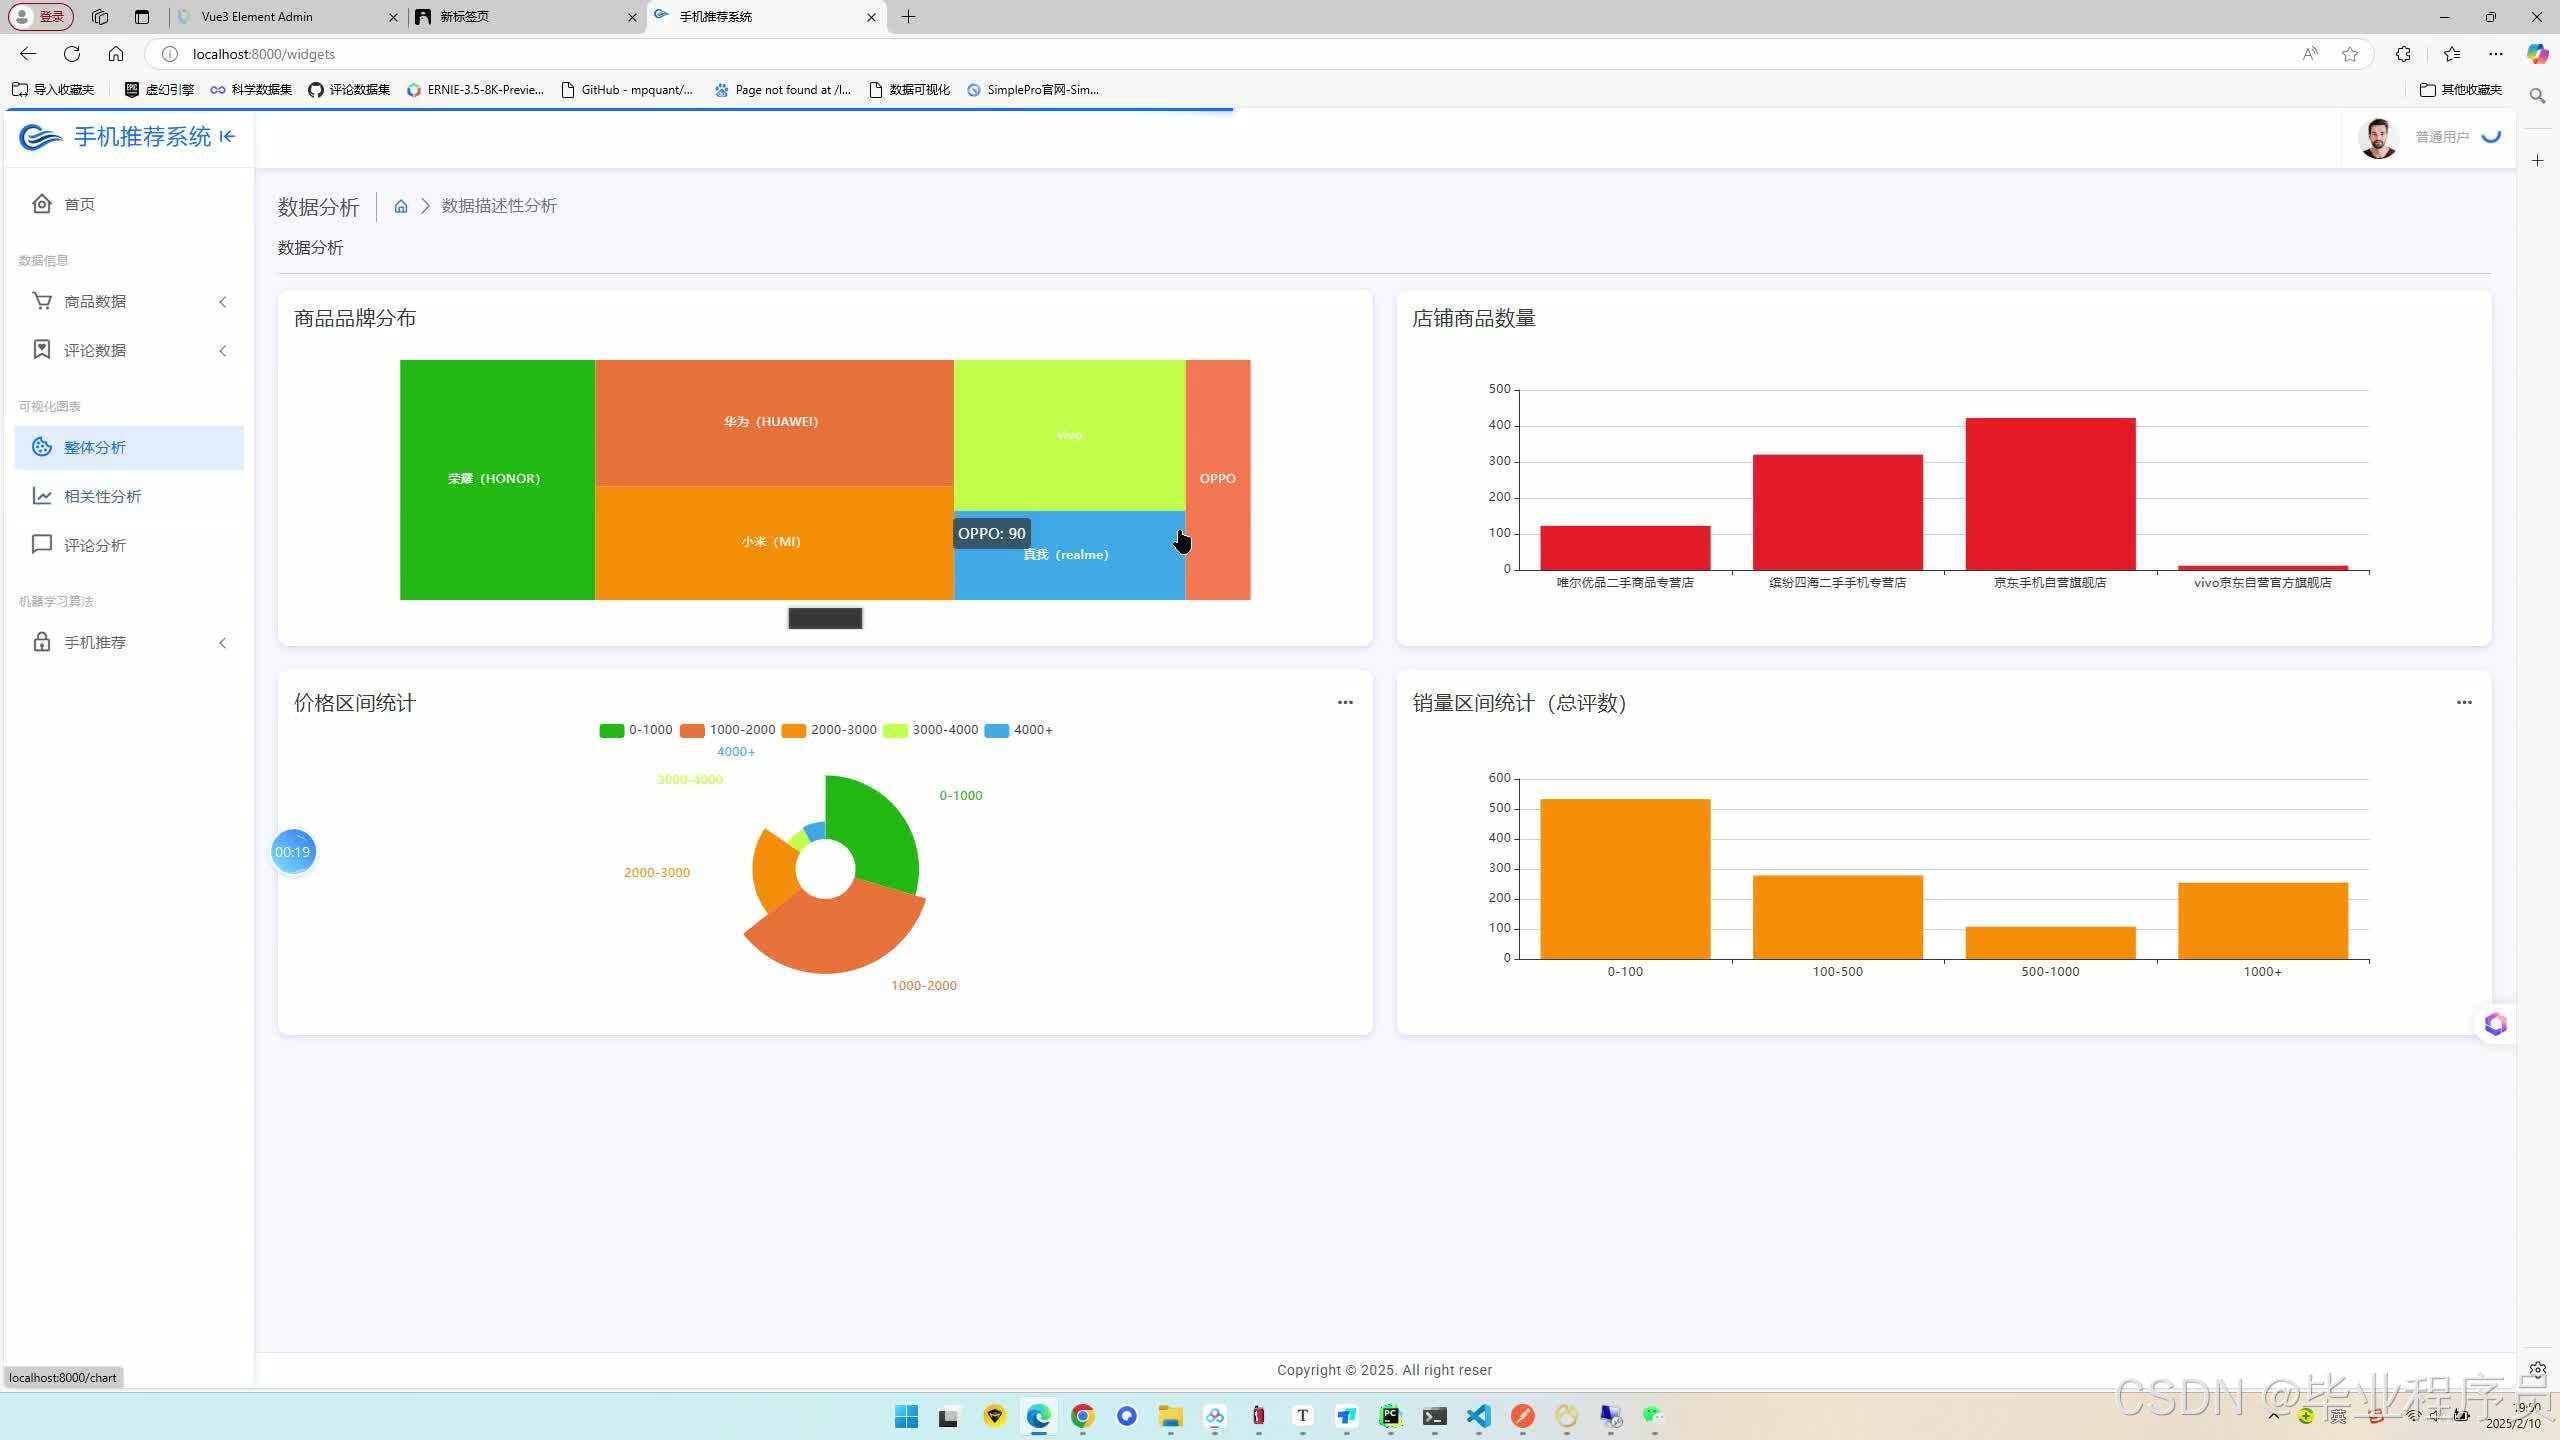Add page to favorites star icon

coord(2350,54)
